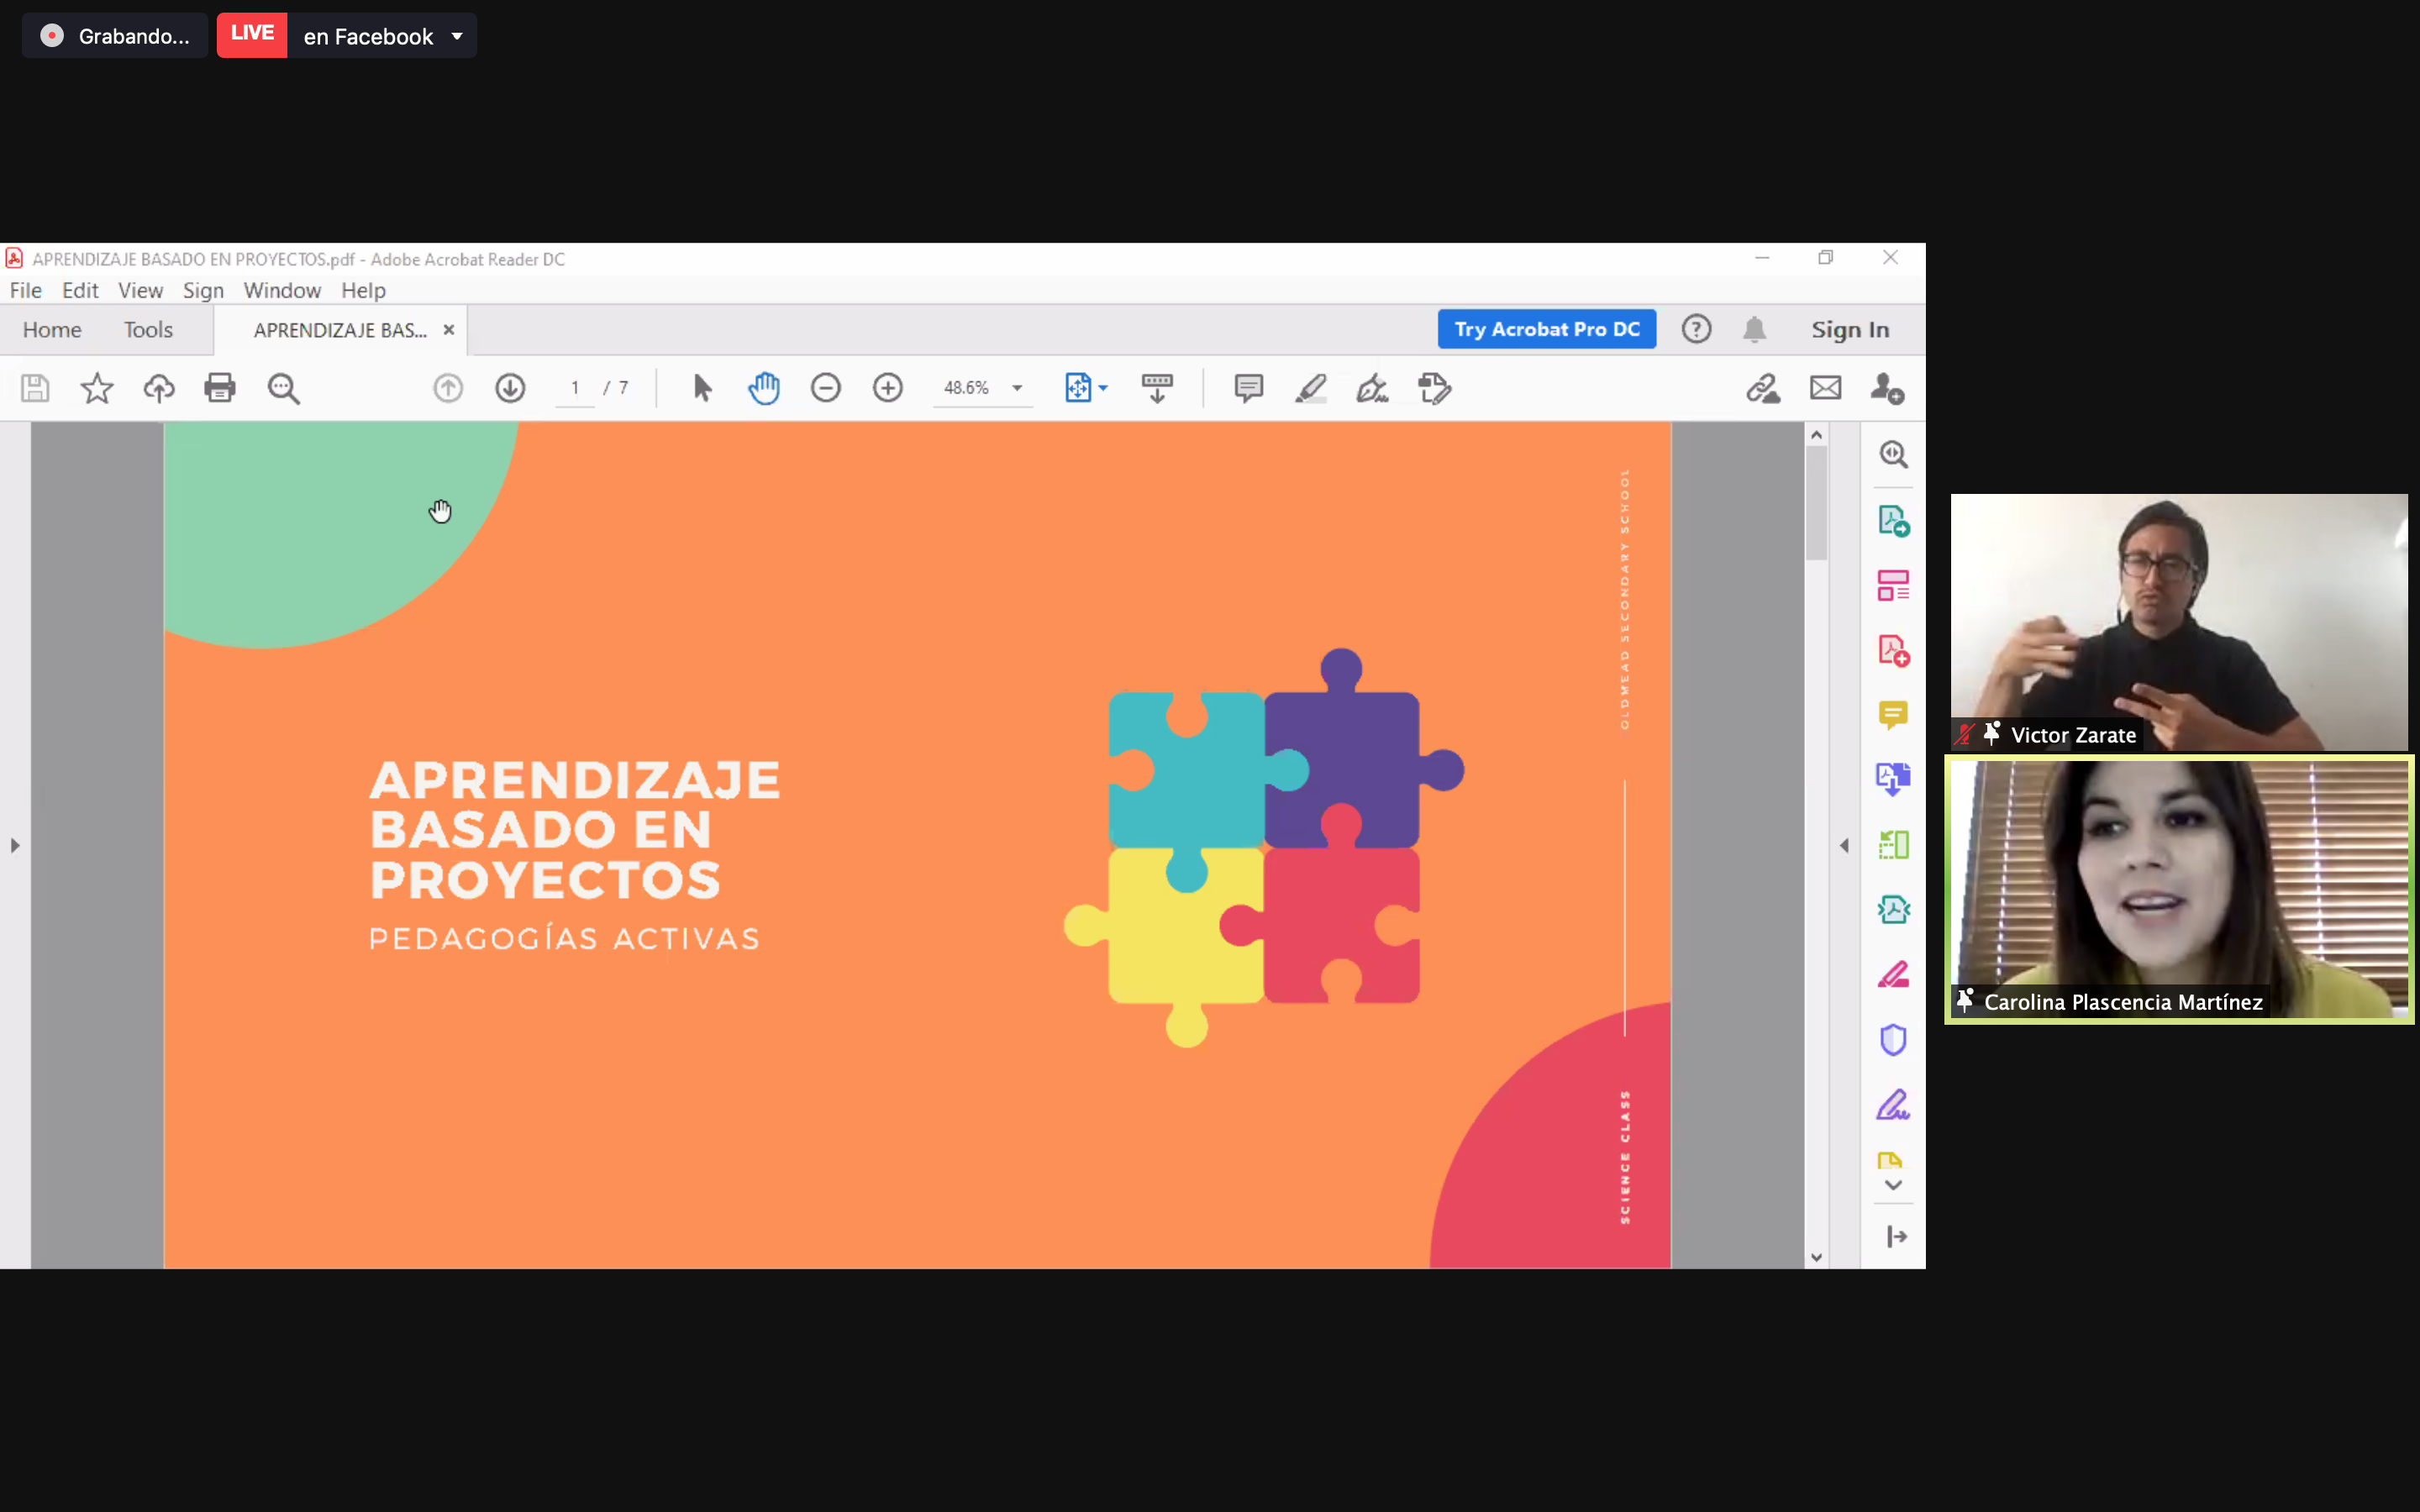Expand the LIVE en Facebook dropdown
The width and height of the screenshot is (2420, 1512).
pyautogui.click(x=457, y=37)
